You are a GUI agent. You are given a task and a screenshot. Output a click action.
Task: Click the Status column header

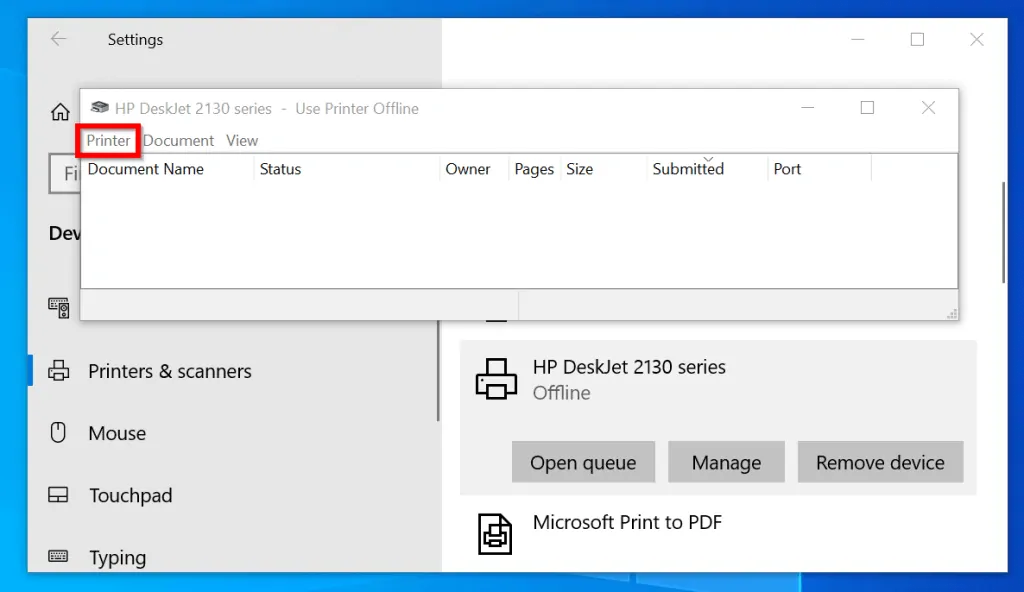(x=280, y=169)
